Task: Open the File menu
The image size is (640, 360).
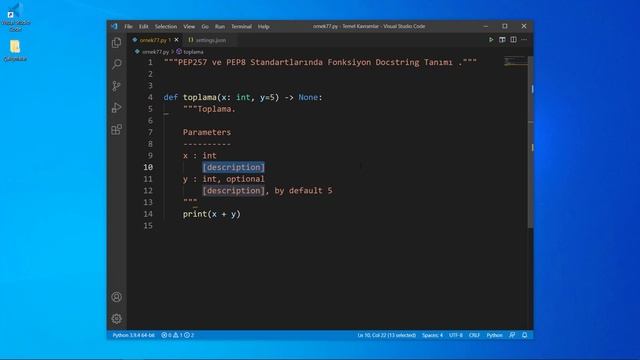Action: tap(128, 26)
